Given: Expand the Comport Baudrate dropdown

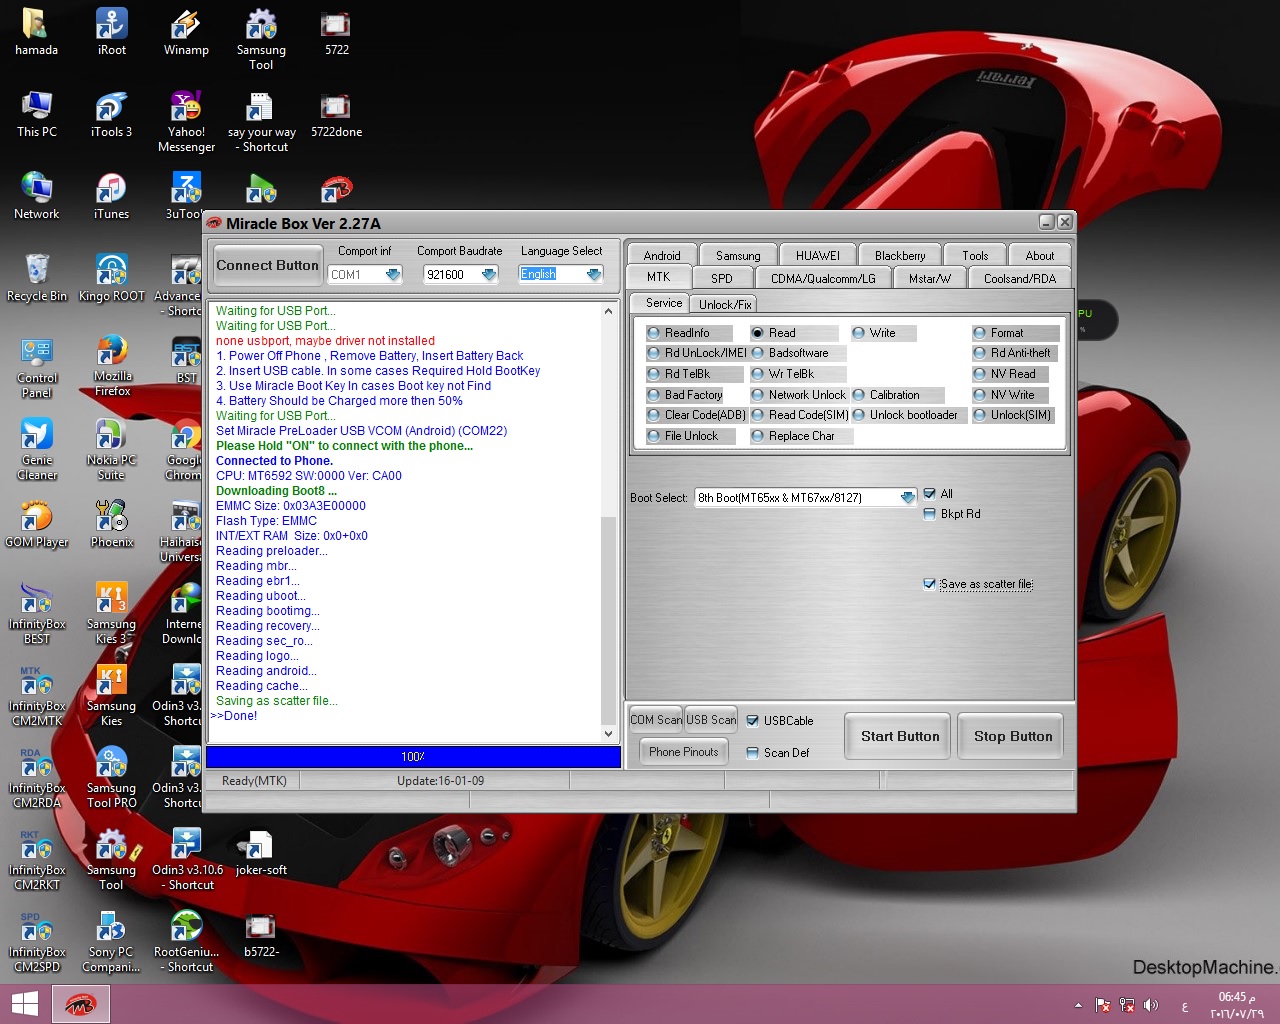Looking at the screenshot, I should tap(489, 275).
